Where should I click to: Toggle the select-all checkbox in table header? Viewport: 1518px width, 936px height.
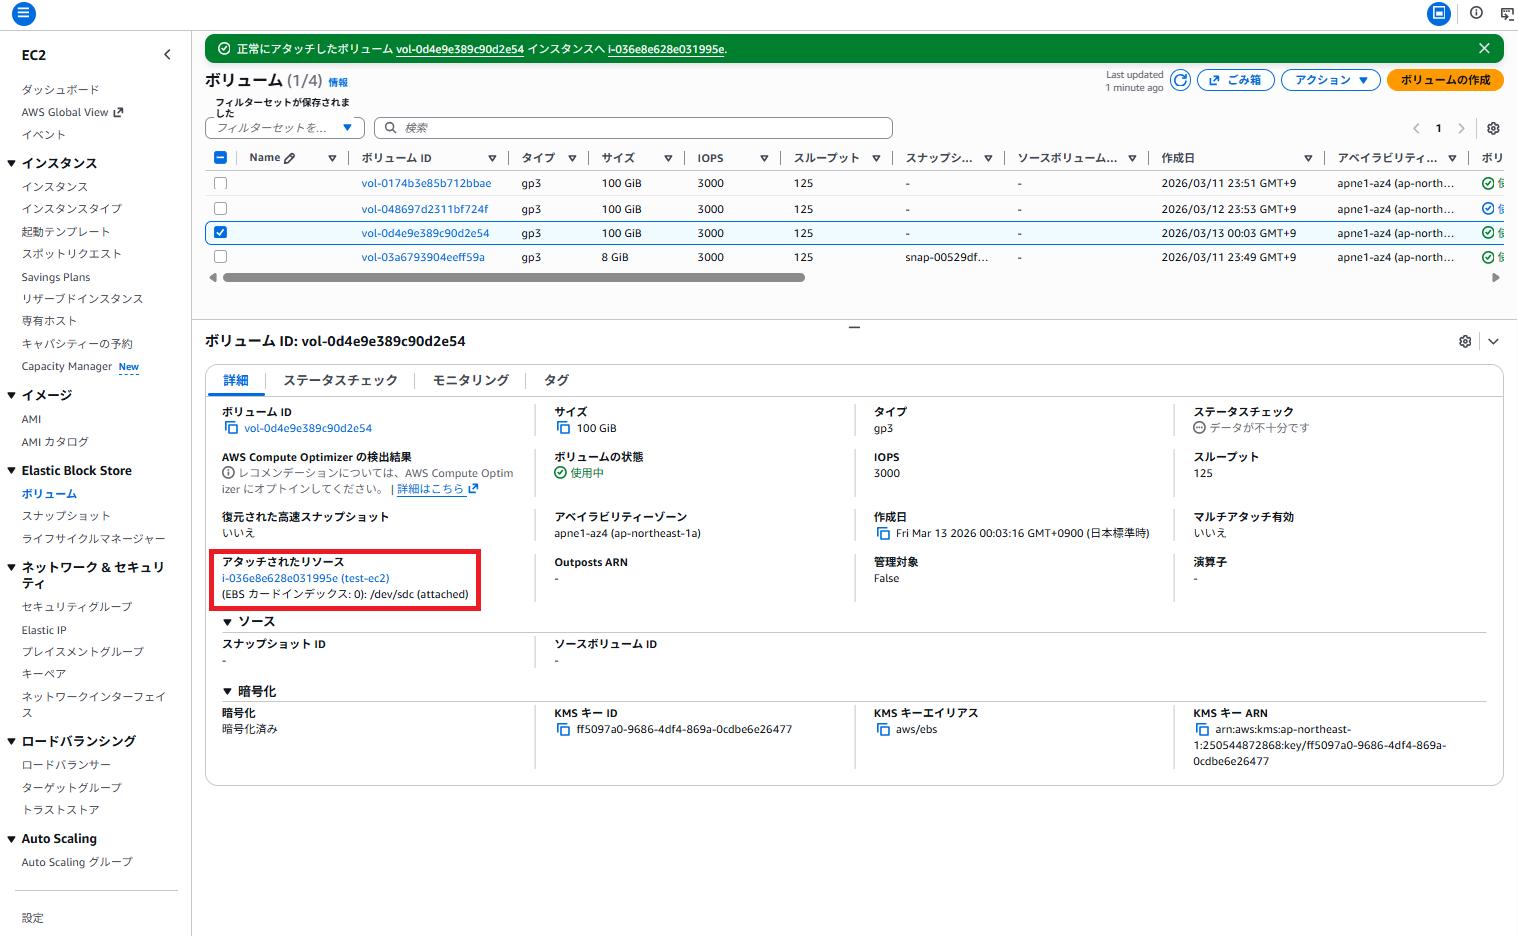pyautogui.click(x=221, y=158)
